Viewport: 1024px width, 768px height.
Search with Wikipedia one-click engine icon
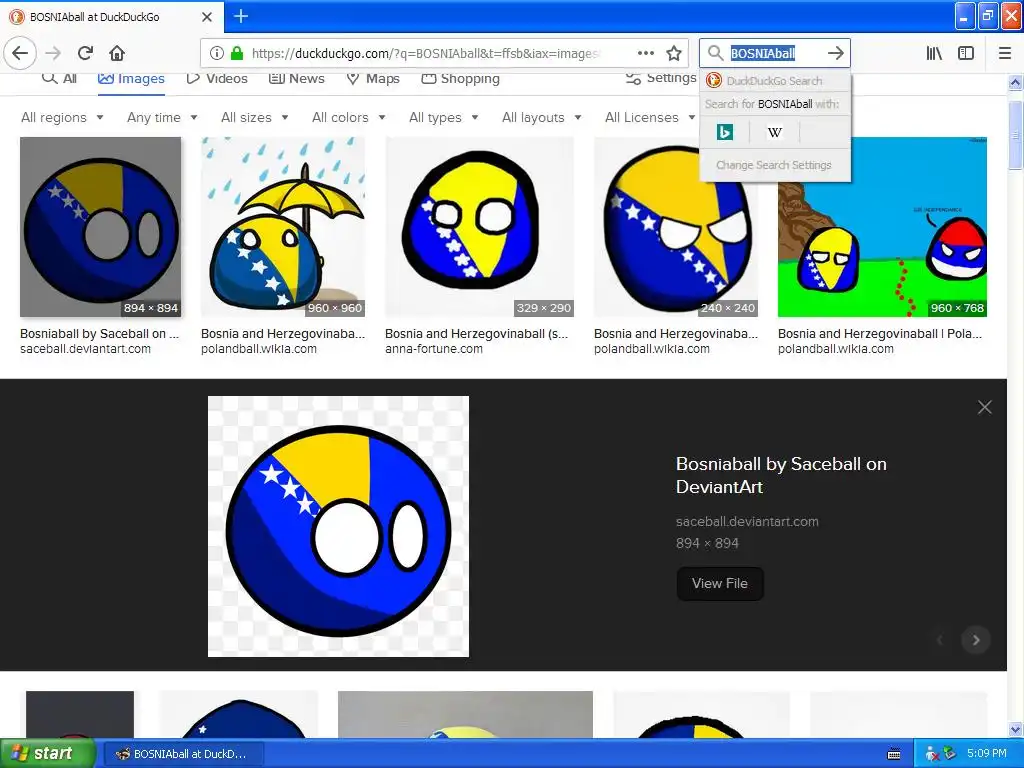click(x=775, y=132)
